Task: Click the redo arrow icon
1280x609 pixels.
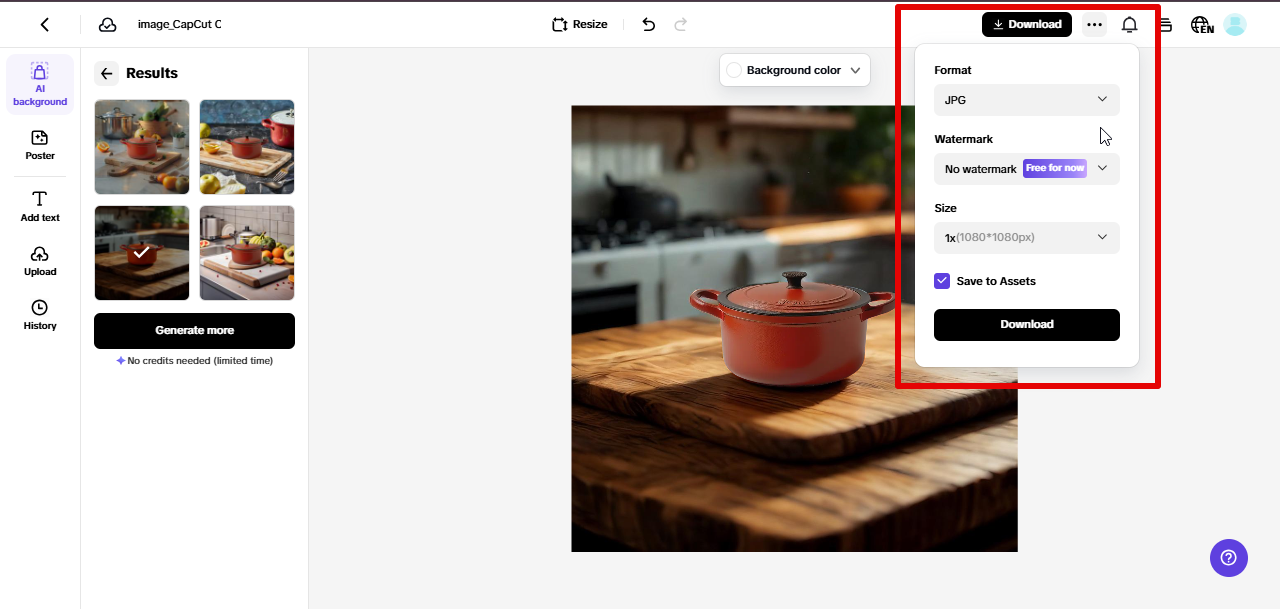Action: pyautogui.click(x=680, y=24)
